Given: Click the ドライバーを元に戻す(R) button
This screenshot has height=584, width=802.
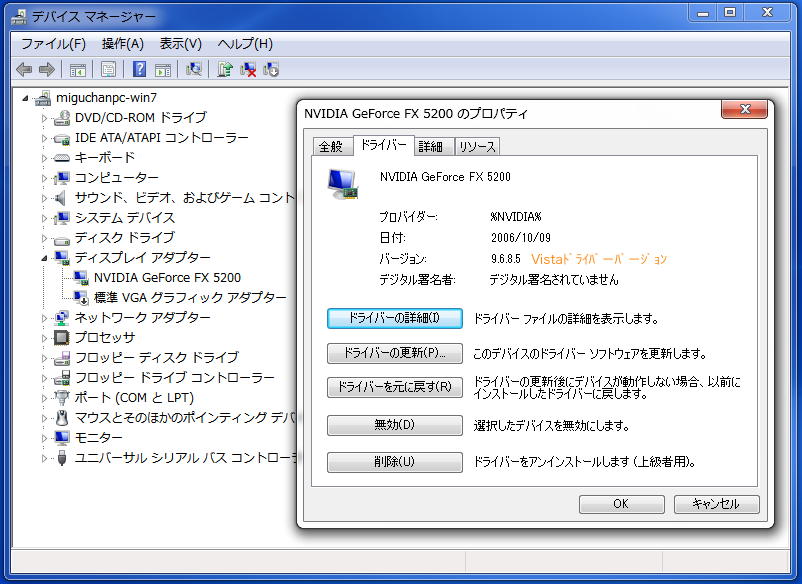Looking at the screenshot, I should (x=395, y=387).
